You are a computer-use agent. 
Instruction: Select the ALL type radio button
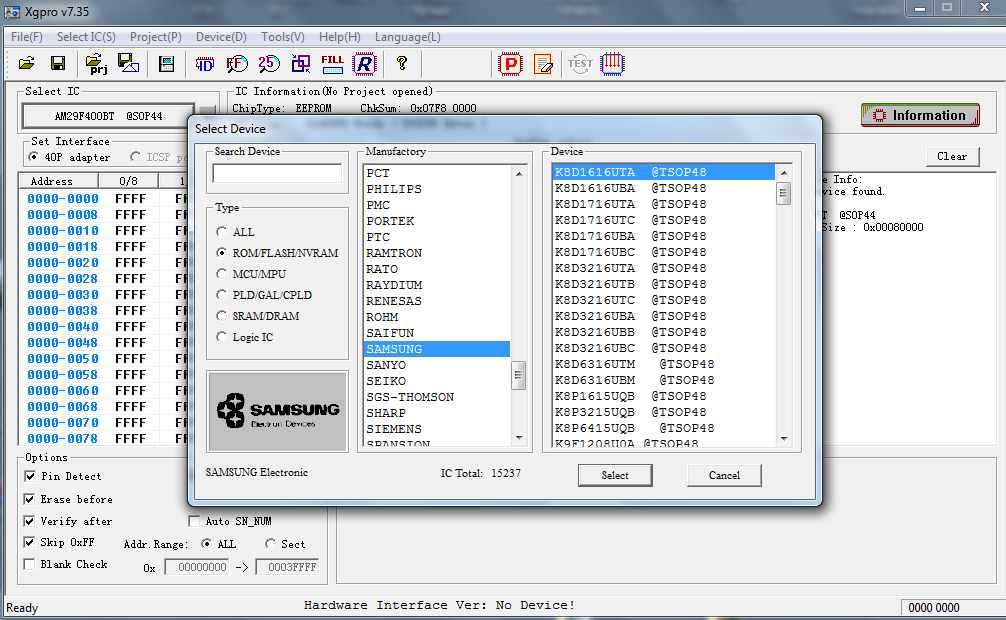tap(222, 232)
